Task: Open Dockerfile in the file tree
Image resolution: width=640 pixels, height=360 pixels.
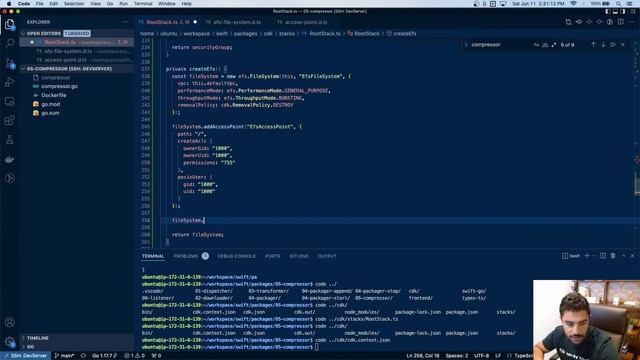Action: pyautogui.click(x=53, y=95)
